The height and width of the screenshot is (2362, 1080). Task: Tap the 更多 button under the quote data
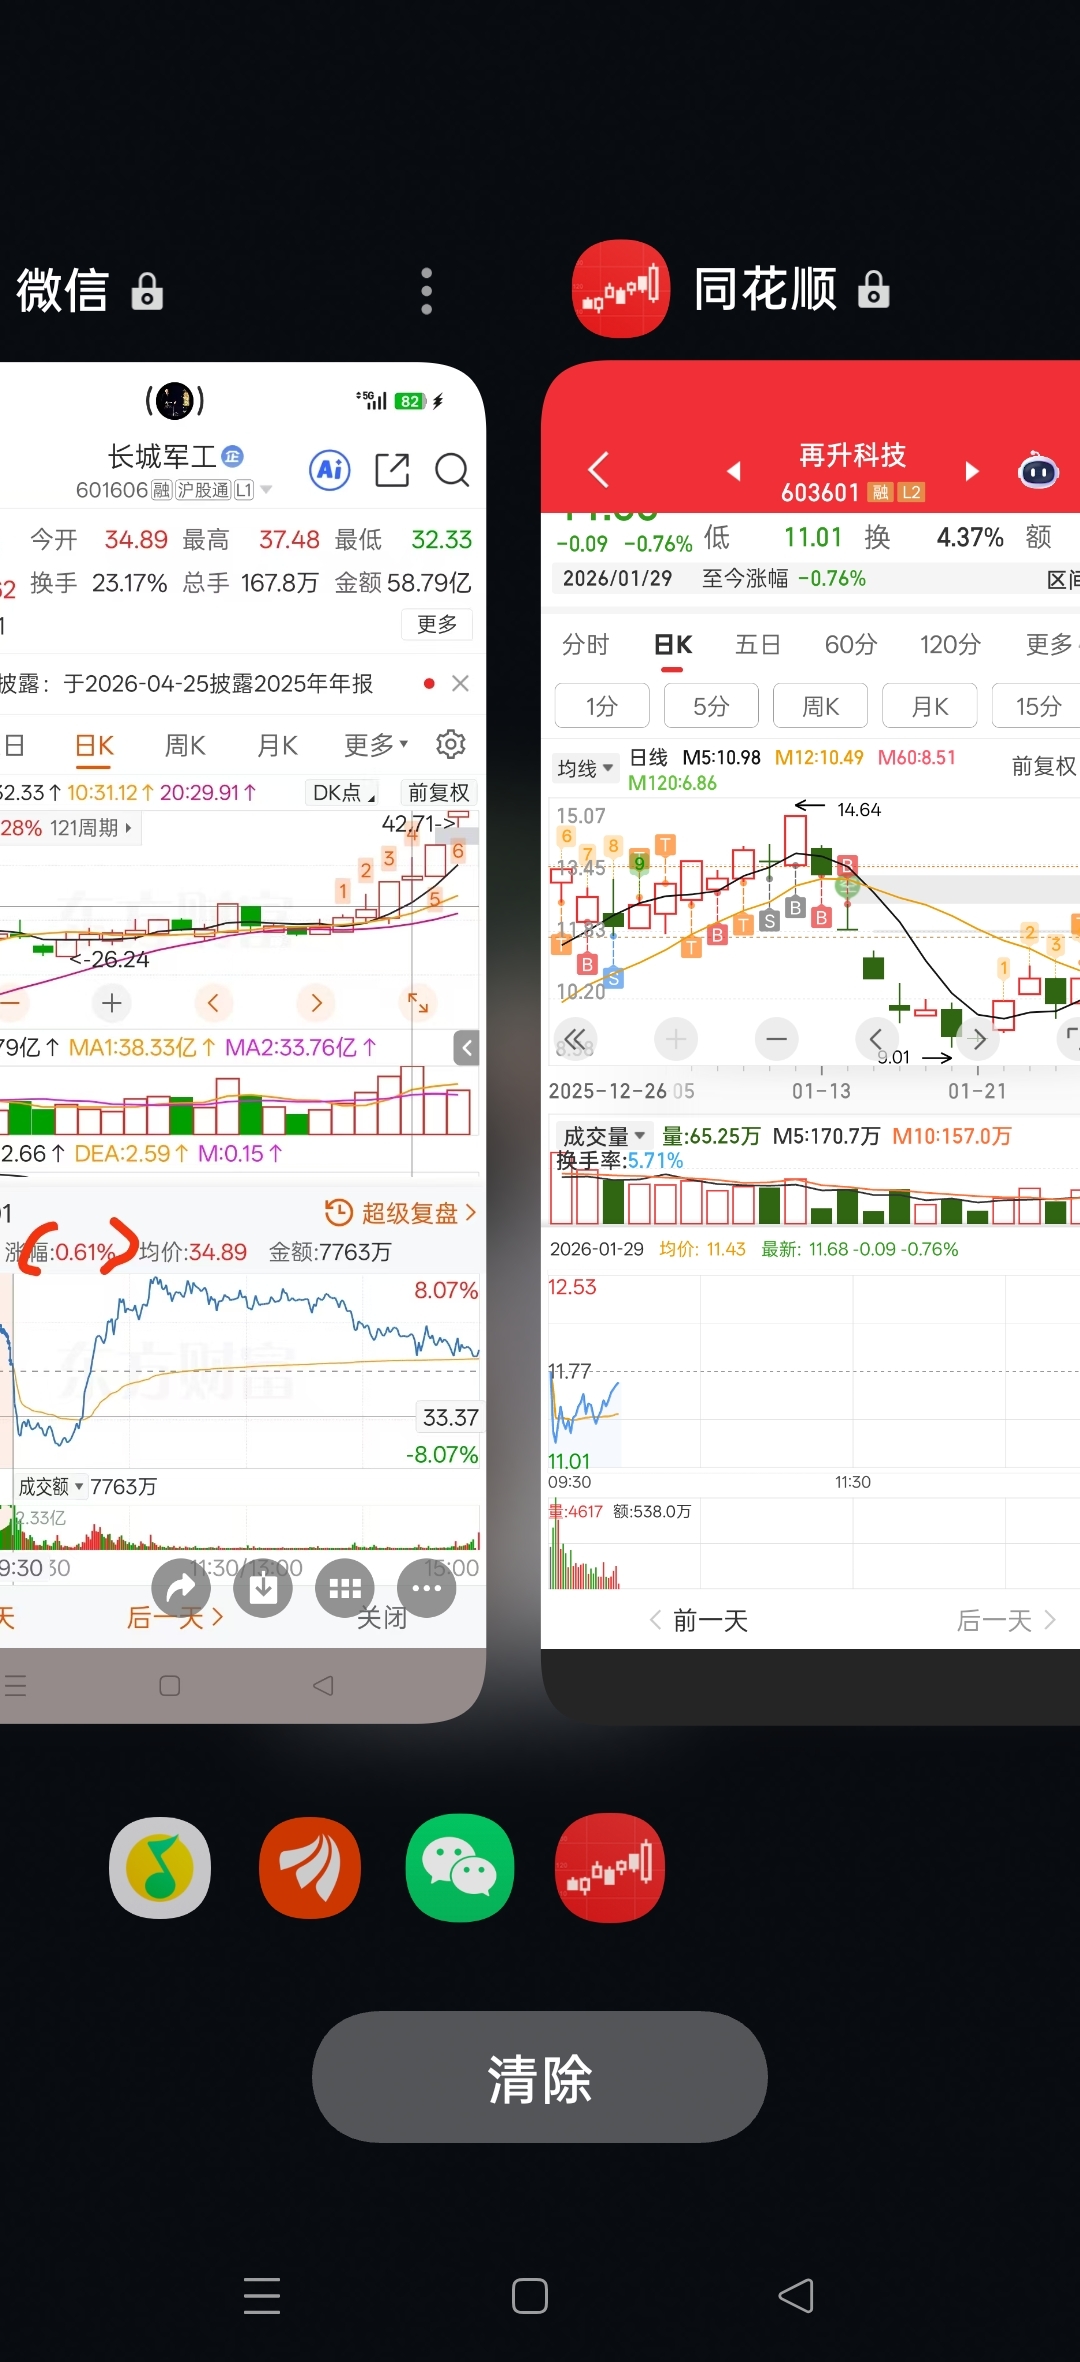[437, 624]
